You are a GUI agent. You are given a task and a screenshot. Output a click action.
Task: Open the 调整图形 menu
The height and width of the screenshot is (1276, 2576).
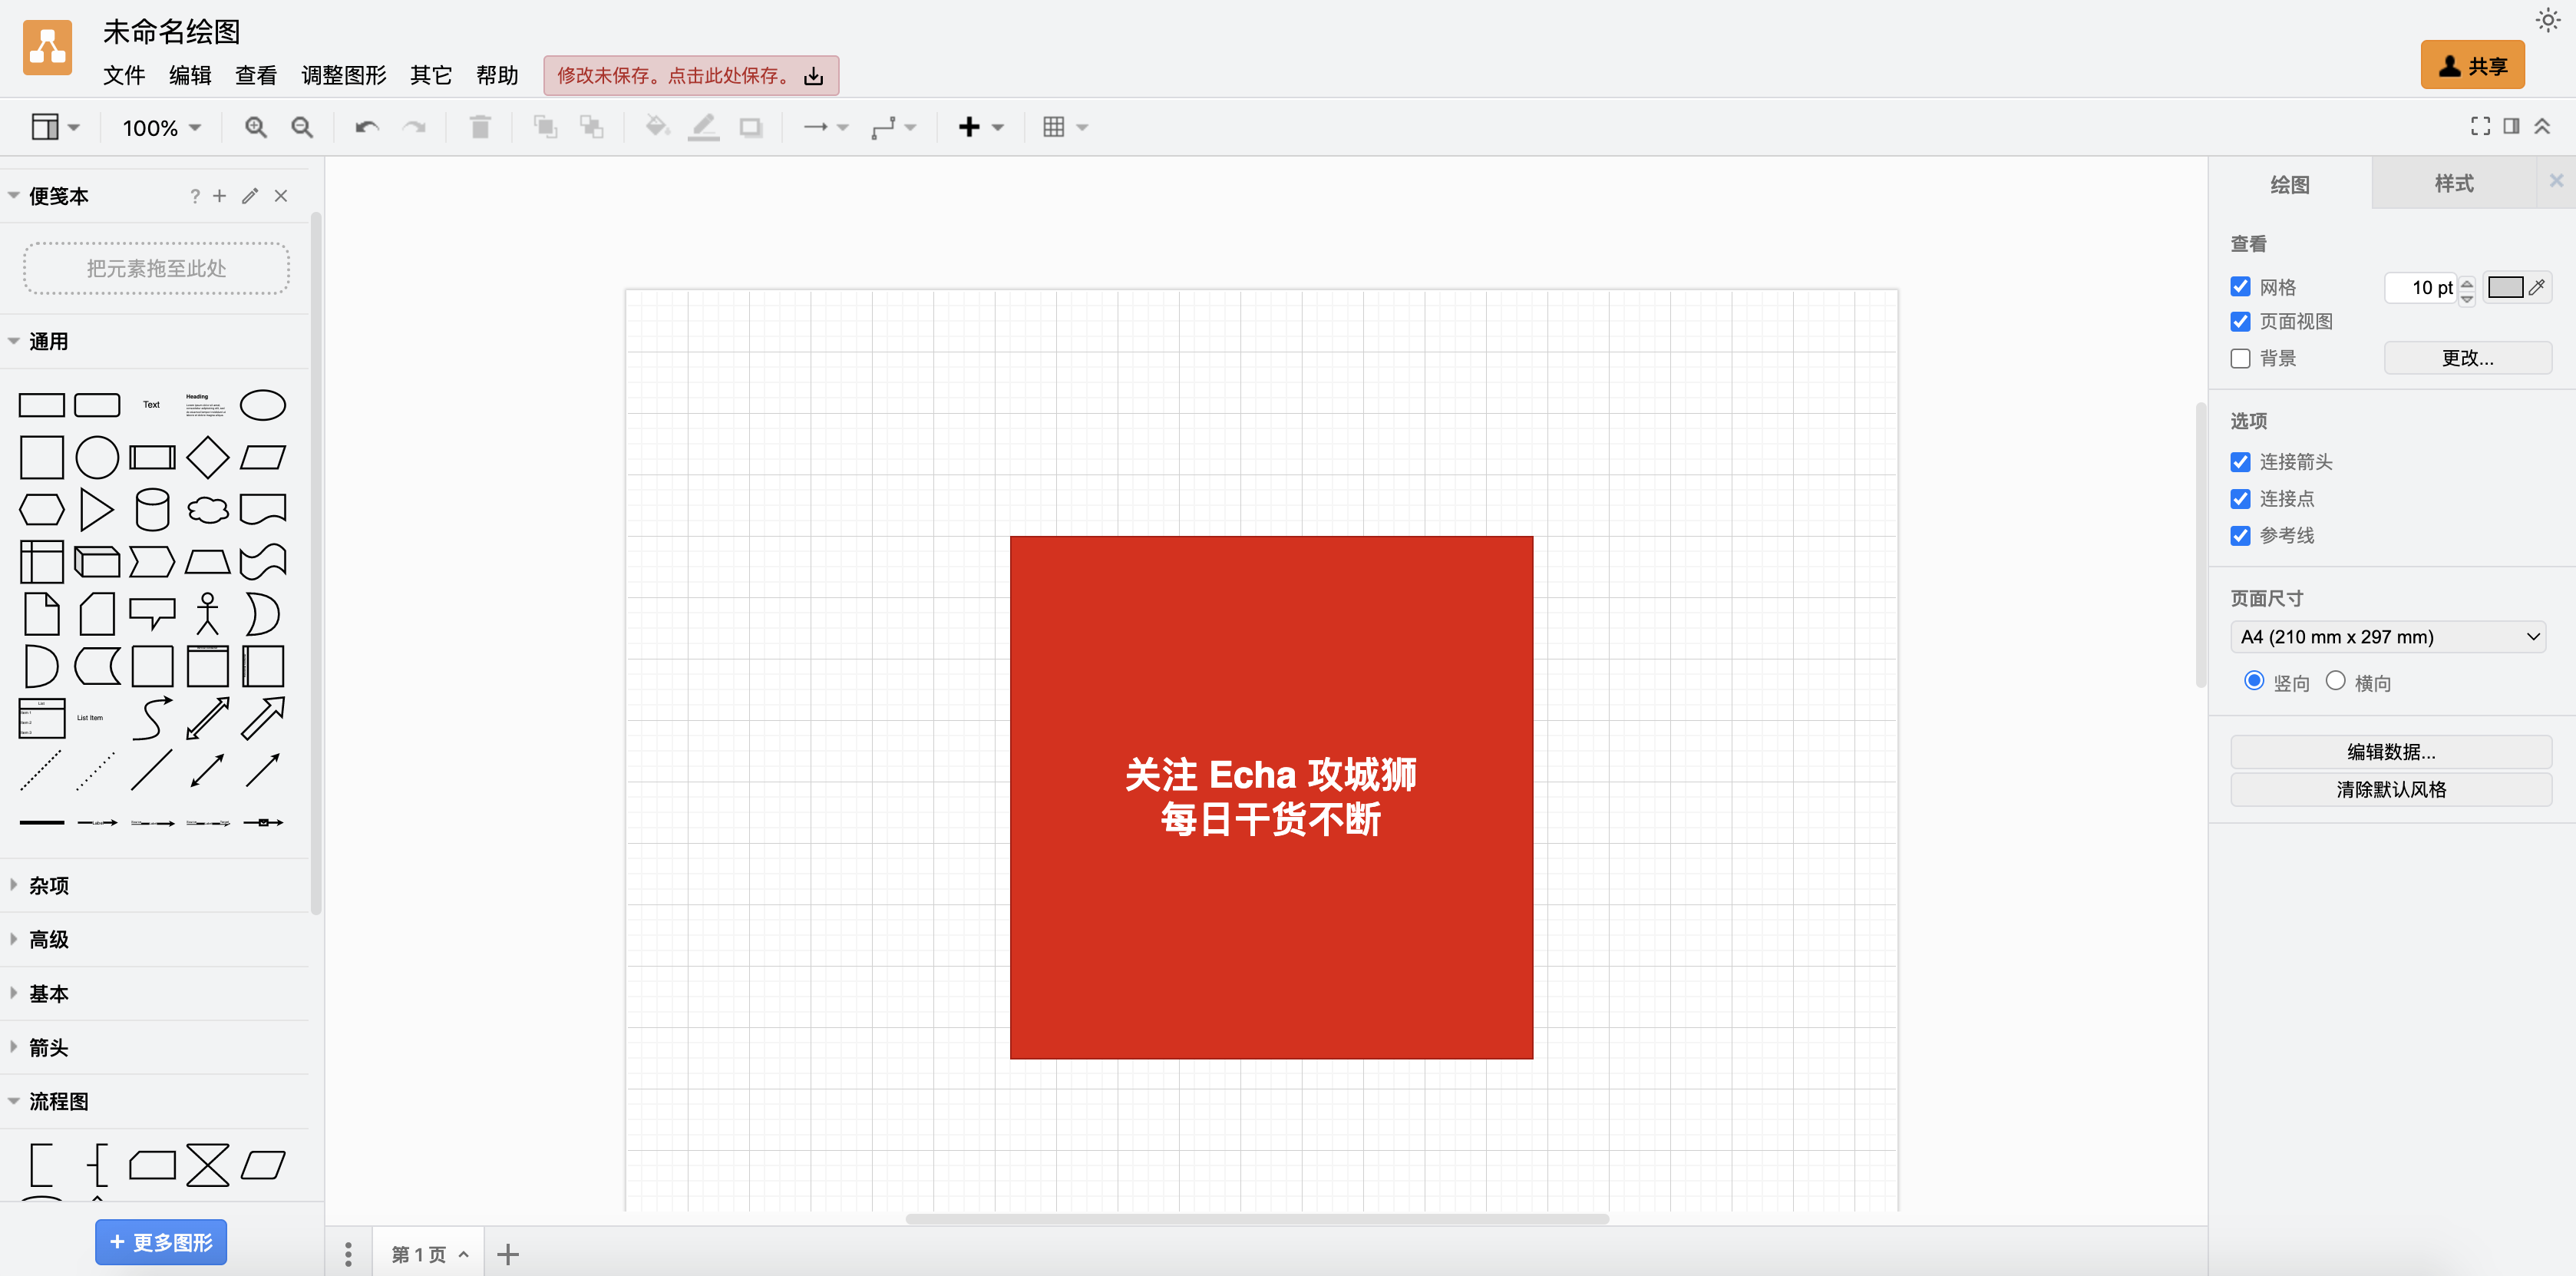point(344,76)
